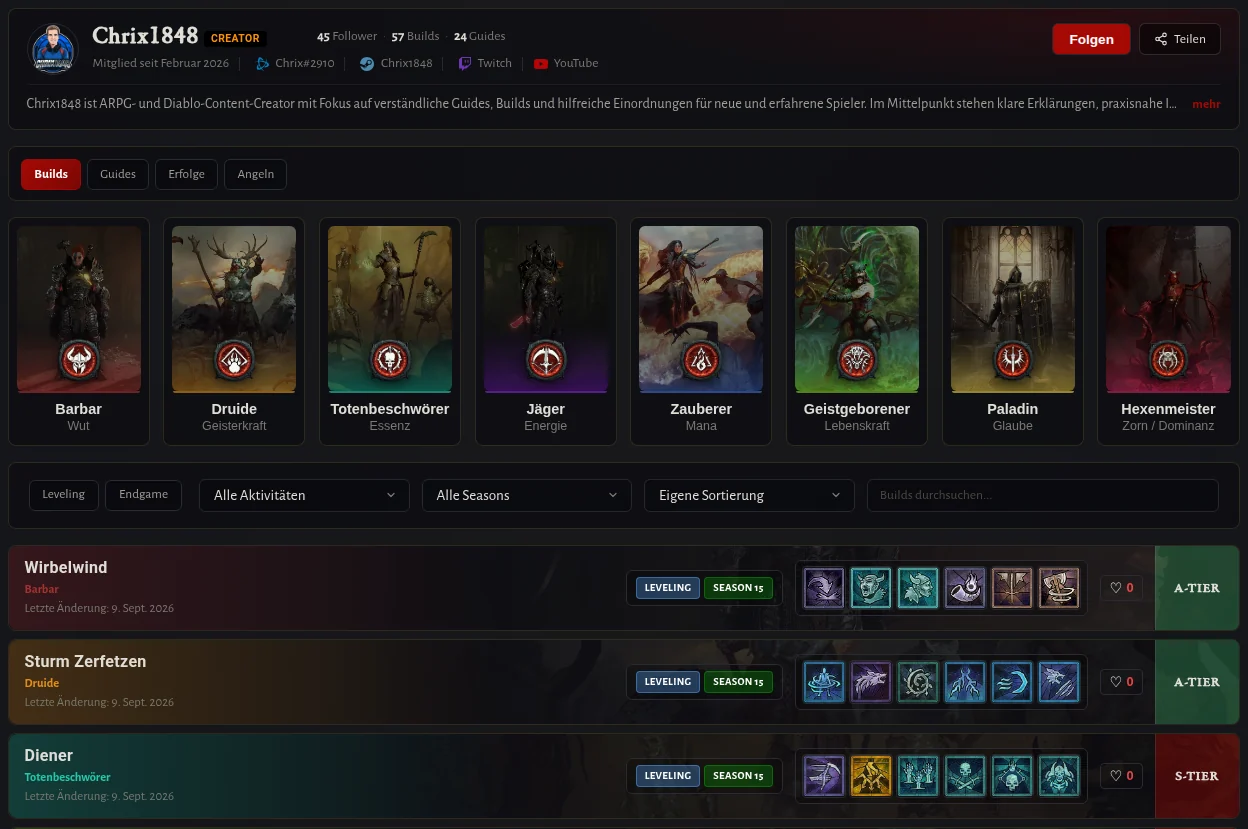Click the LEVELING tag in Wirbelwind row
Screen dimensions: 1248x829
click(x=668, y=588)
